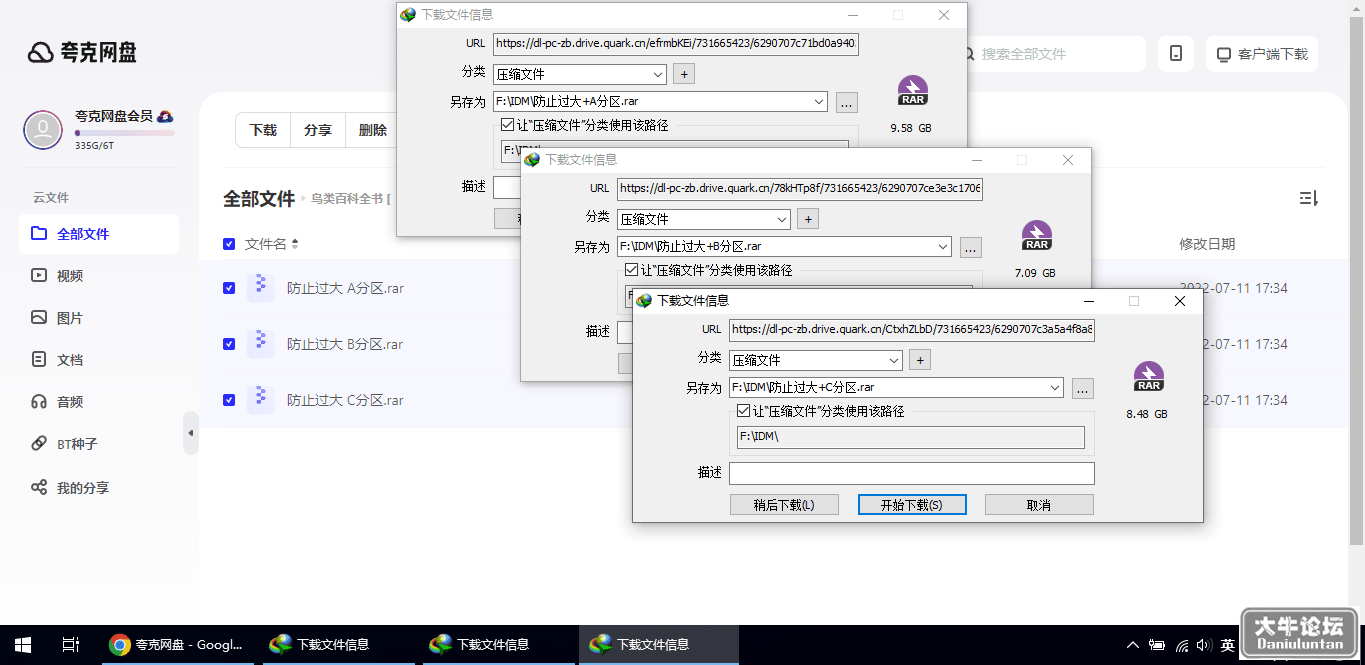Click the 下载 toolbar button
The width and height of the screenshot is (1365, 665).
tap(263, 130)
